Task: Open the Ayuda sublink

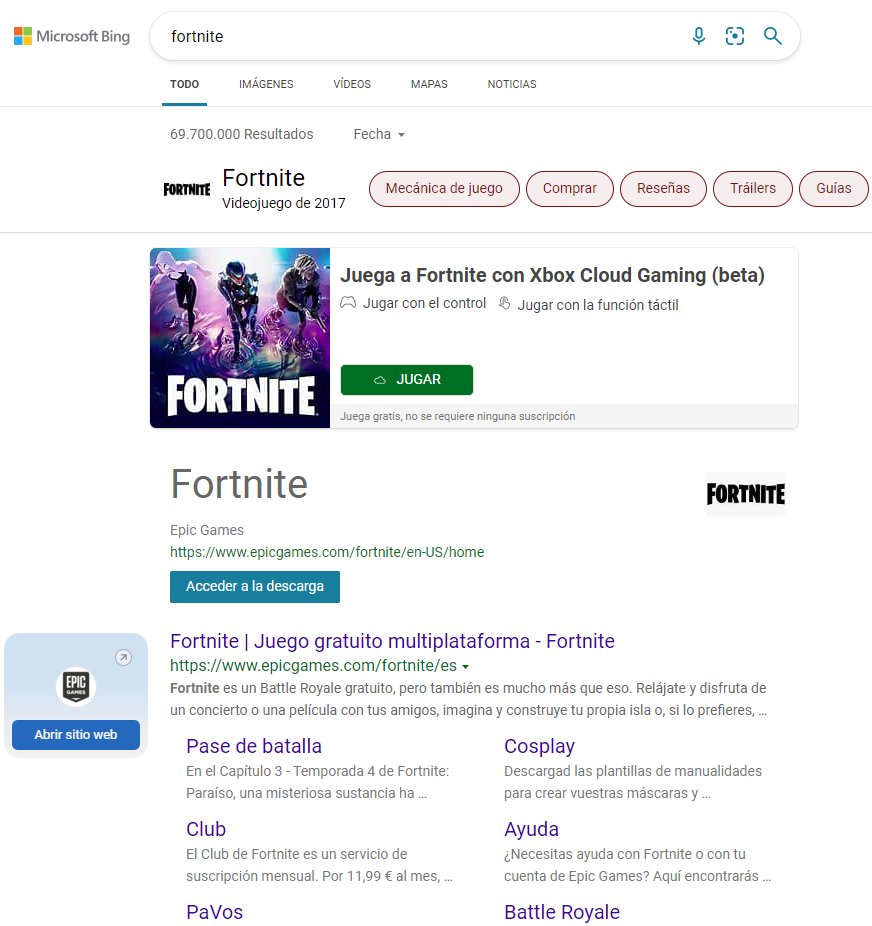Action: 531,829
